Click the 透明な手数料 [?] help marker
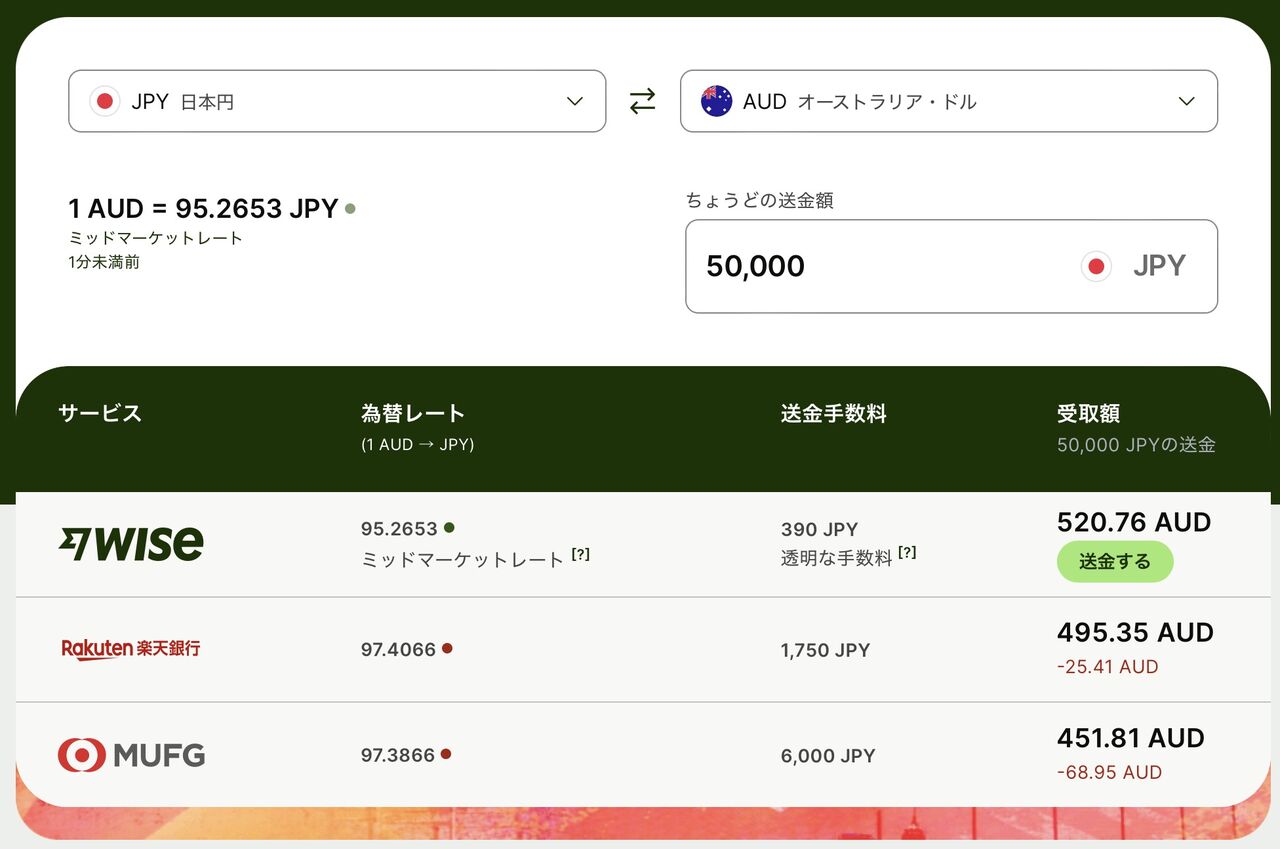The width and height of the screenshot is (1280, 849). (x=906, y=550)
